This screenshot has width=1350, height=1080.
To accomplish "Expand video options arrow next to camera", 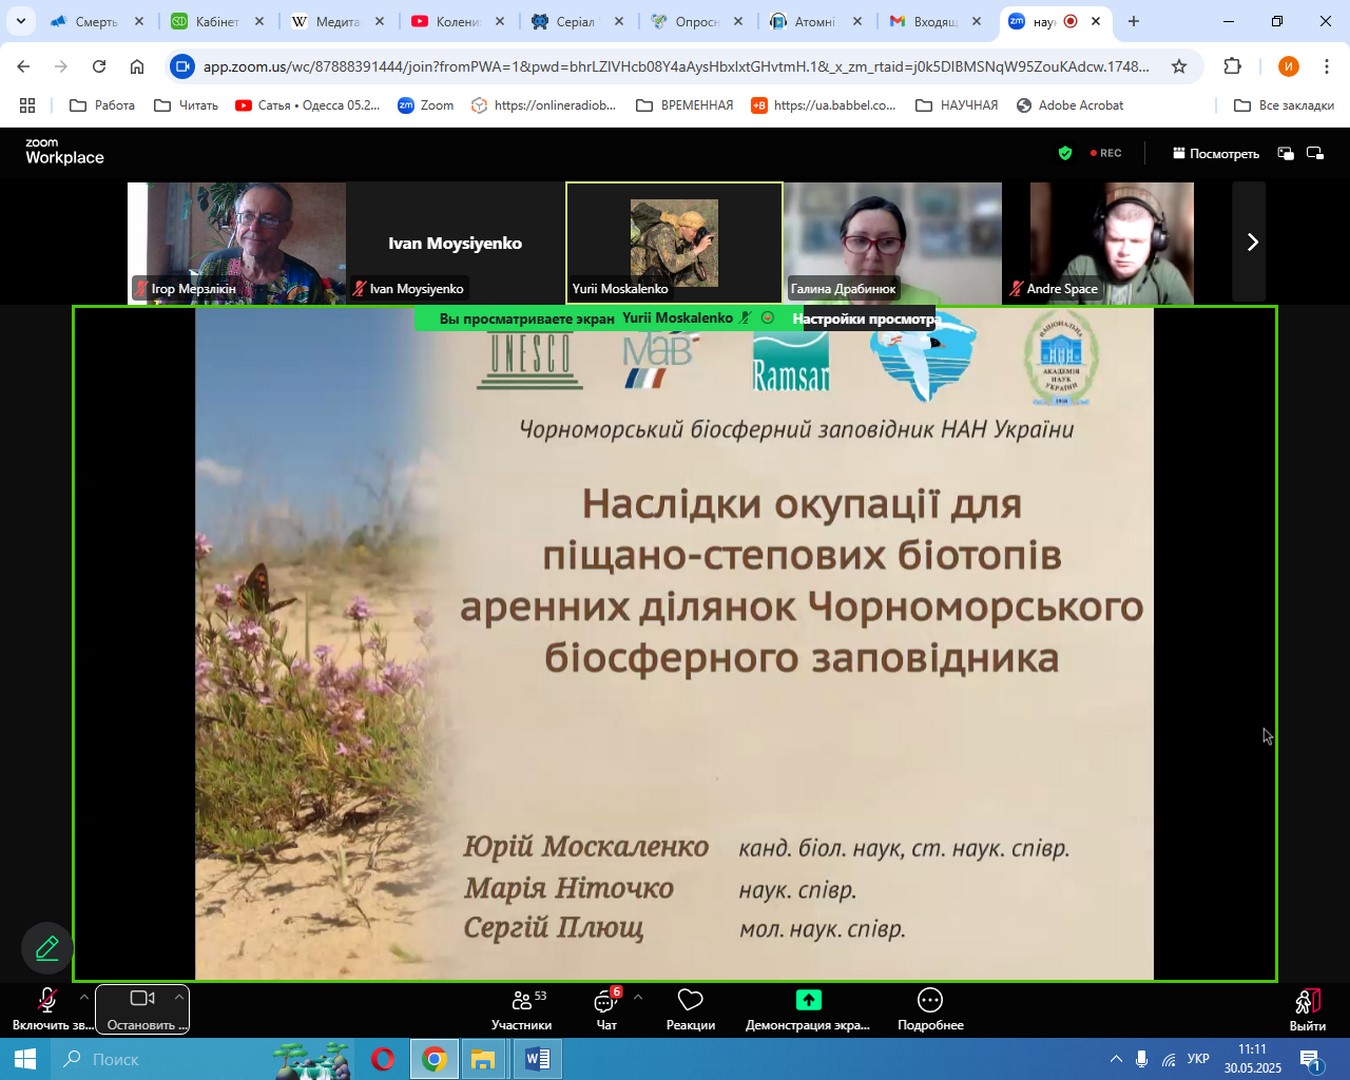I will (x=179, y=997).
